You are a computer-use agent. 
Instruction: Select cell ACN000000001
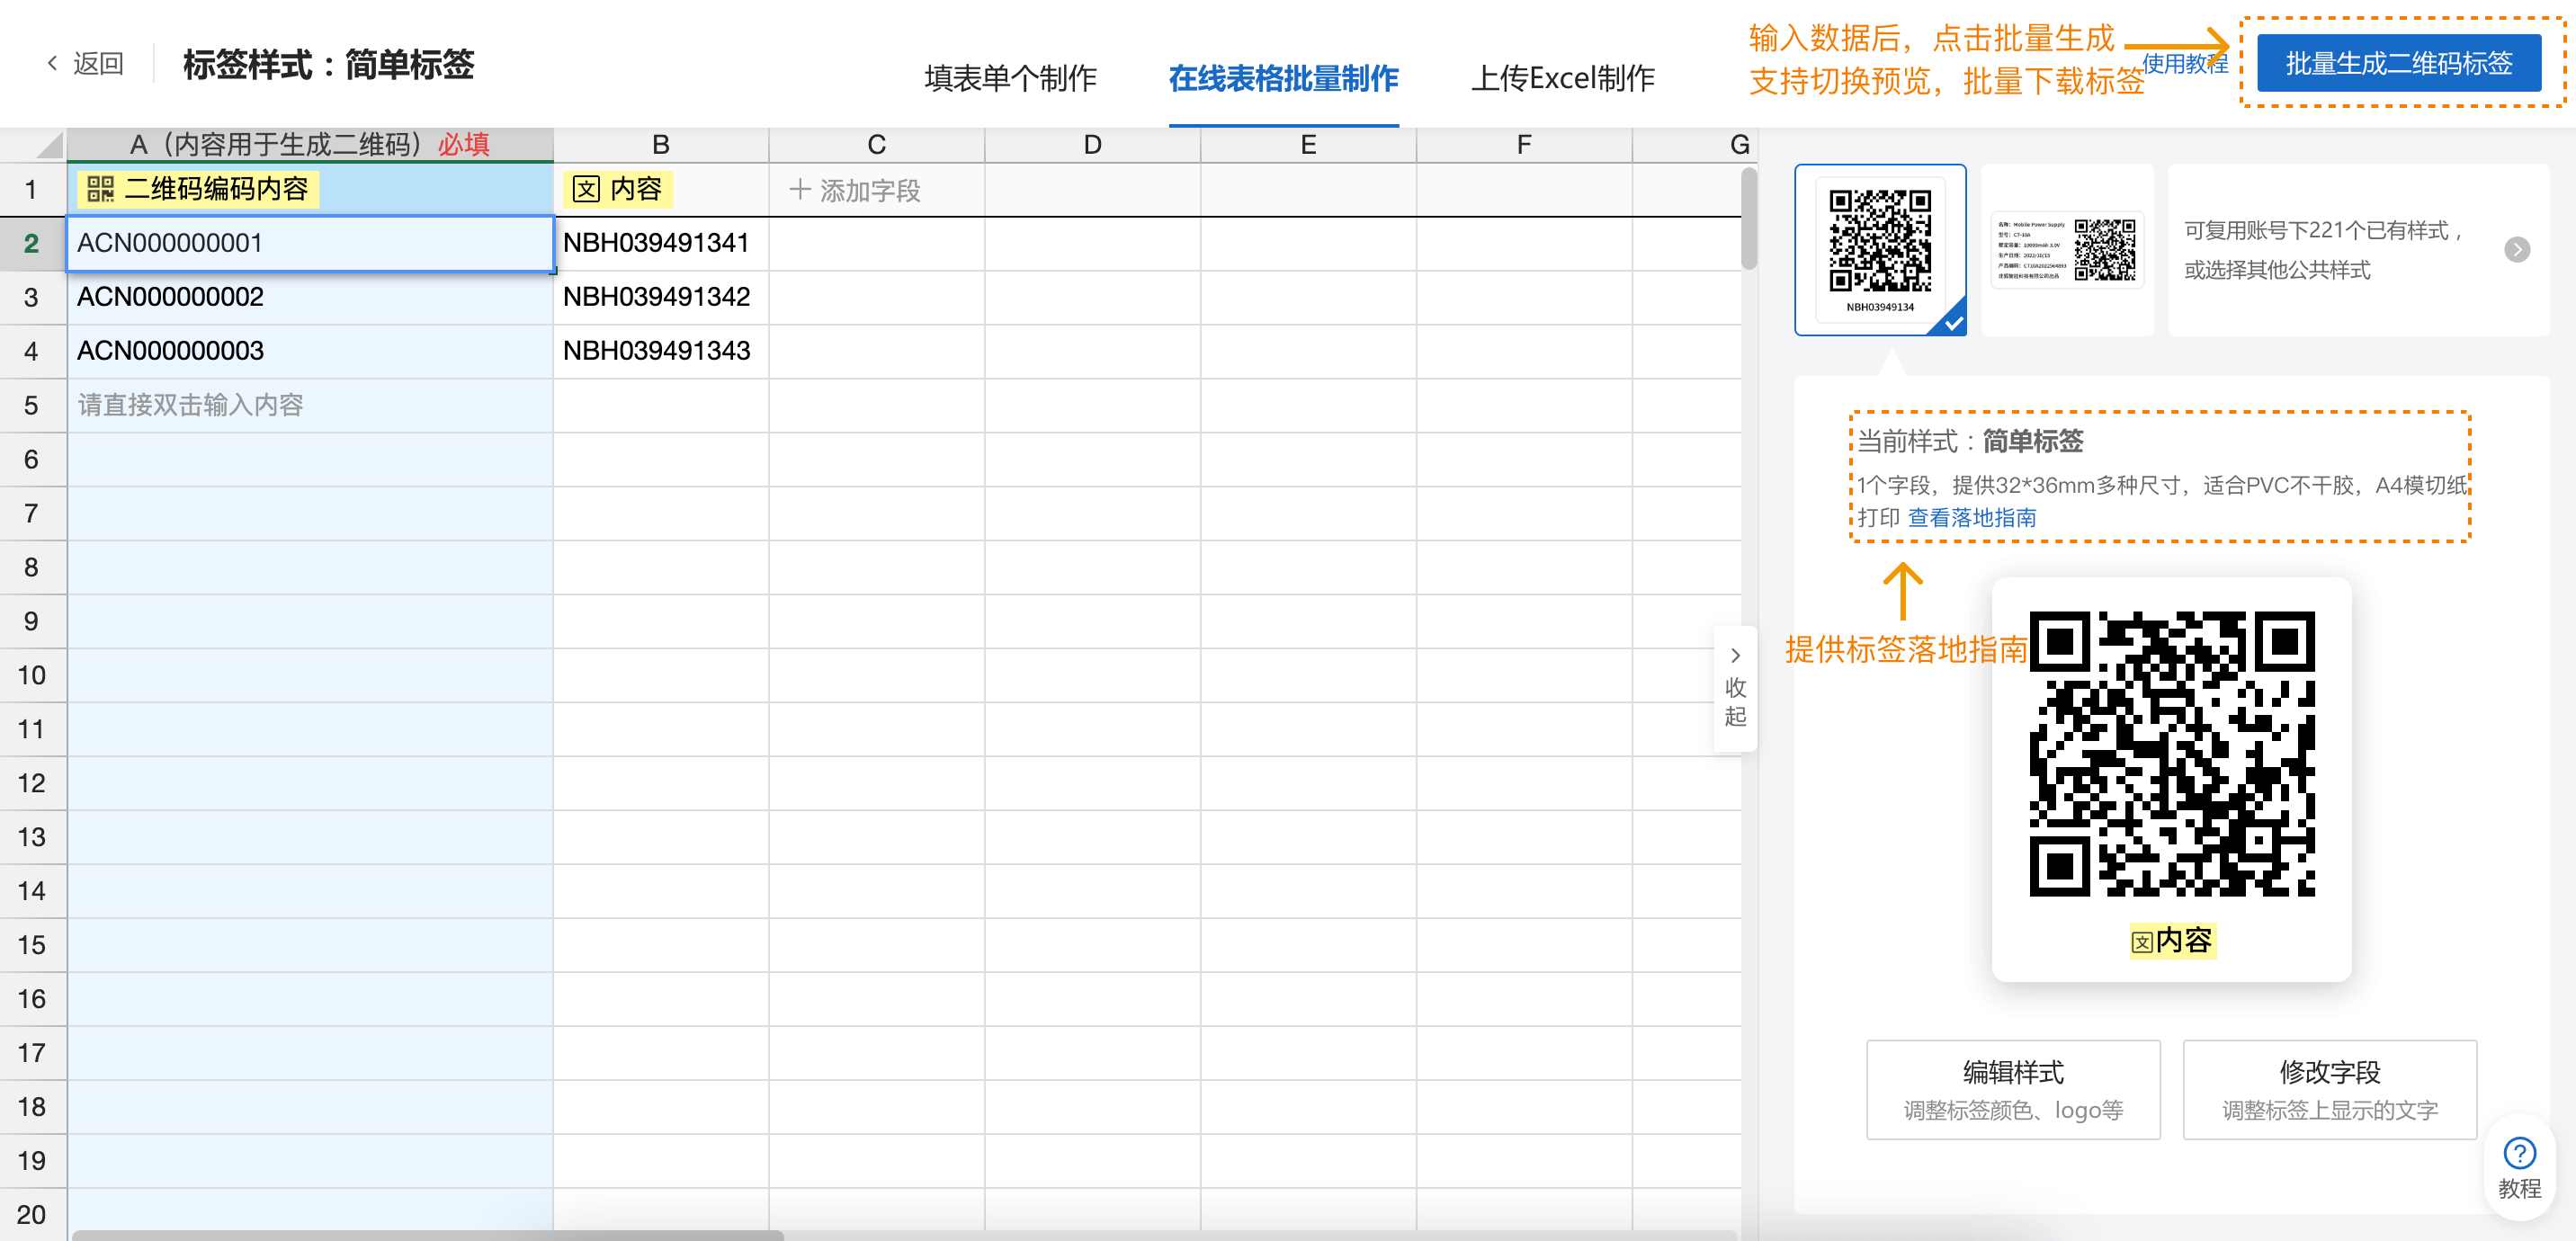point(310,243)
